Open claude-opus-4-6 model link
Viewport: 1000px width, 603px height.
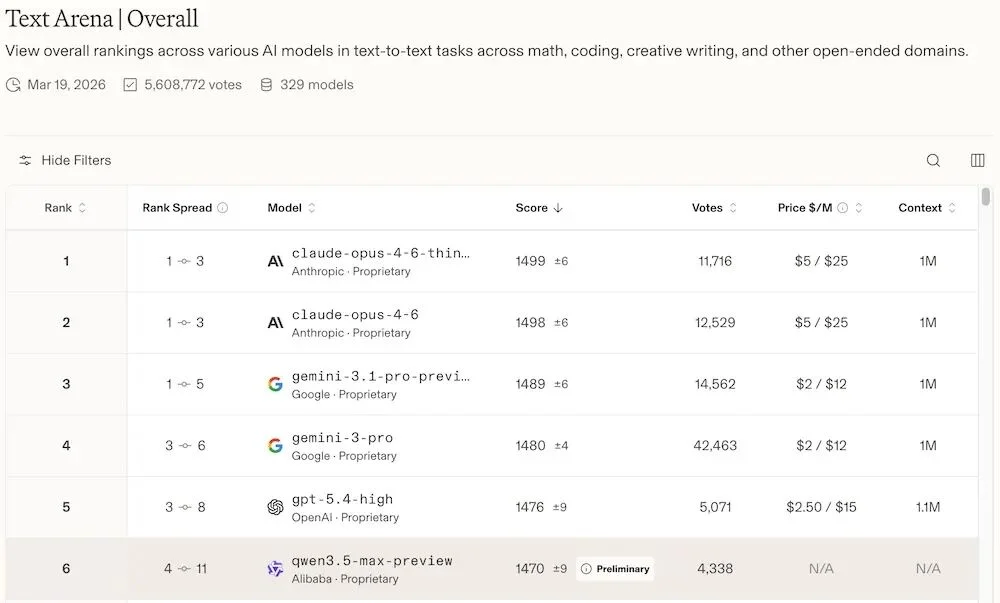(x=355, y=315)
